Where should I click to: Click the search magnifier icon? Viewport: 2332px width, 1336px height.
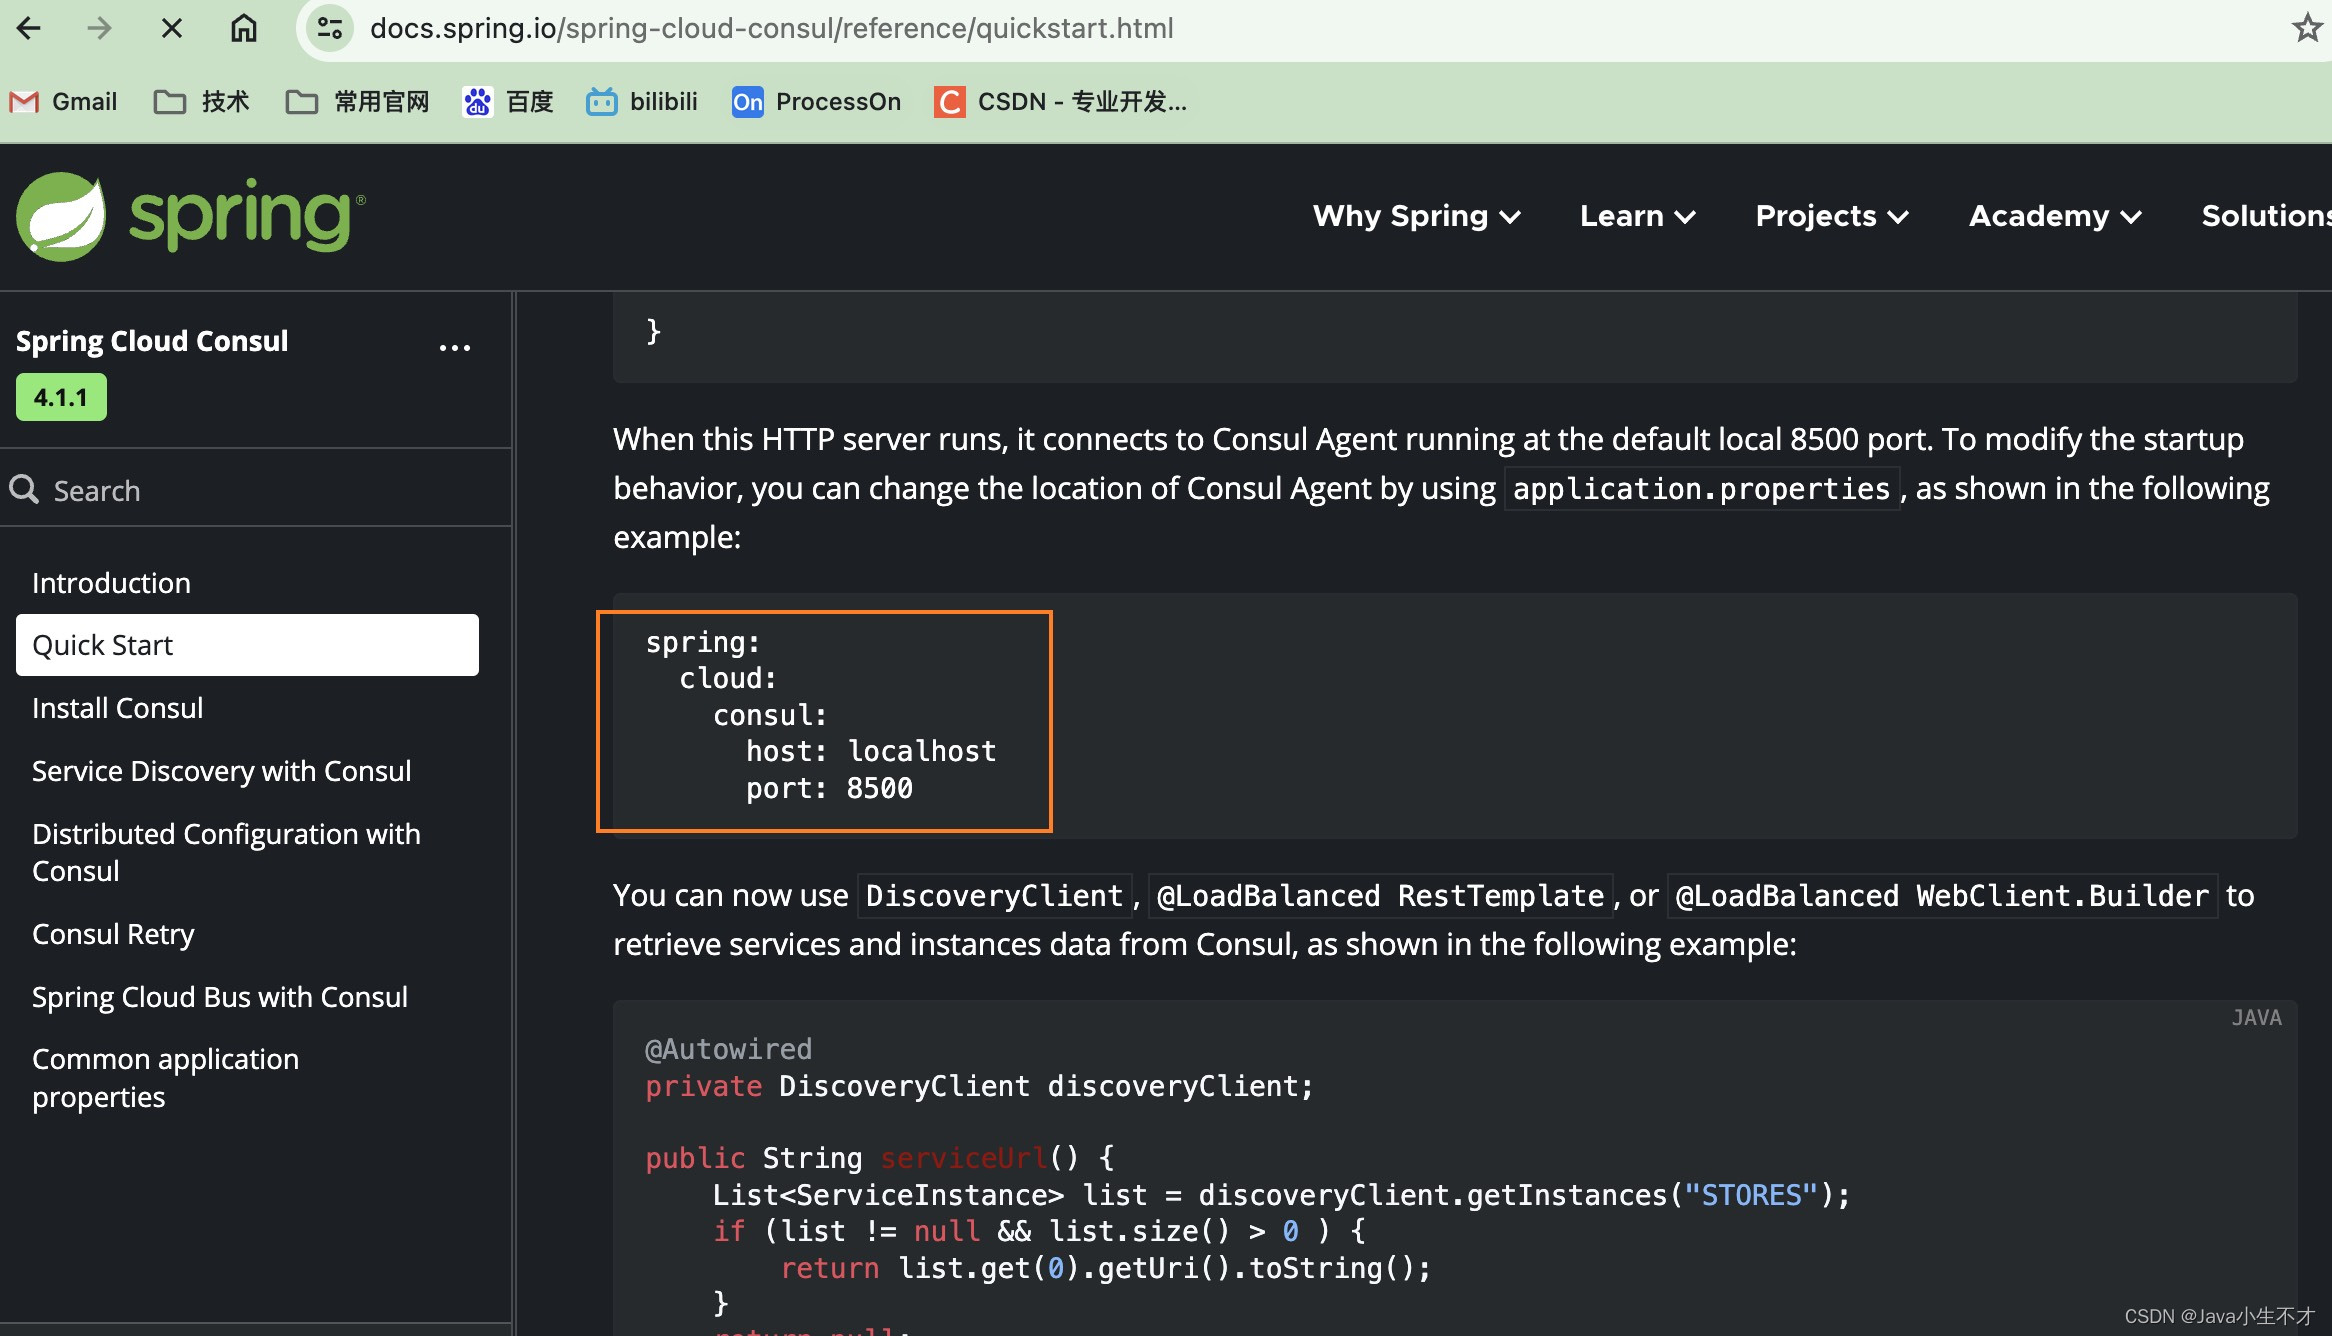24,490
